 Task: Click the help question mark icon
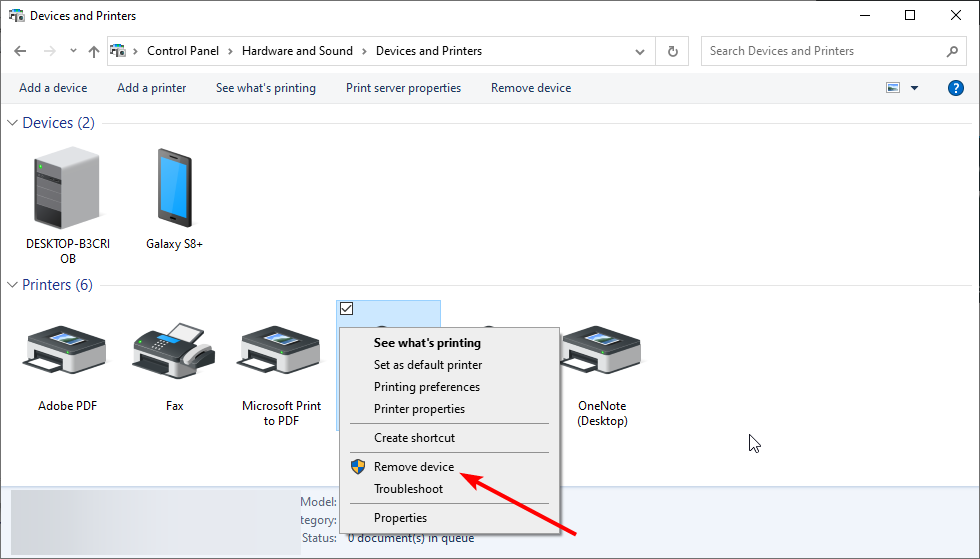pyautogui.click(x=956, y=88)
